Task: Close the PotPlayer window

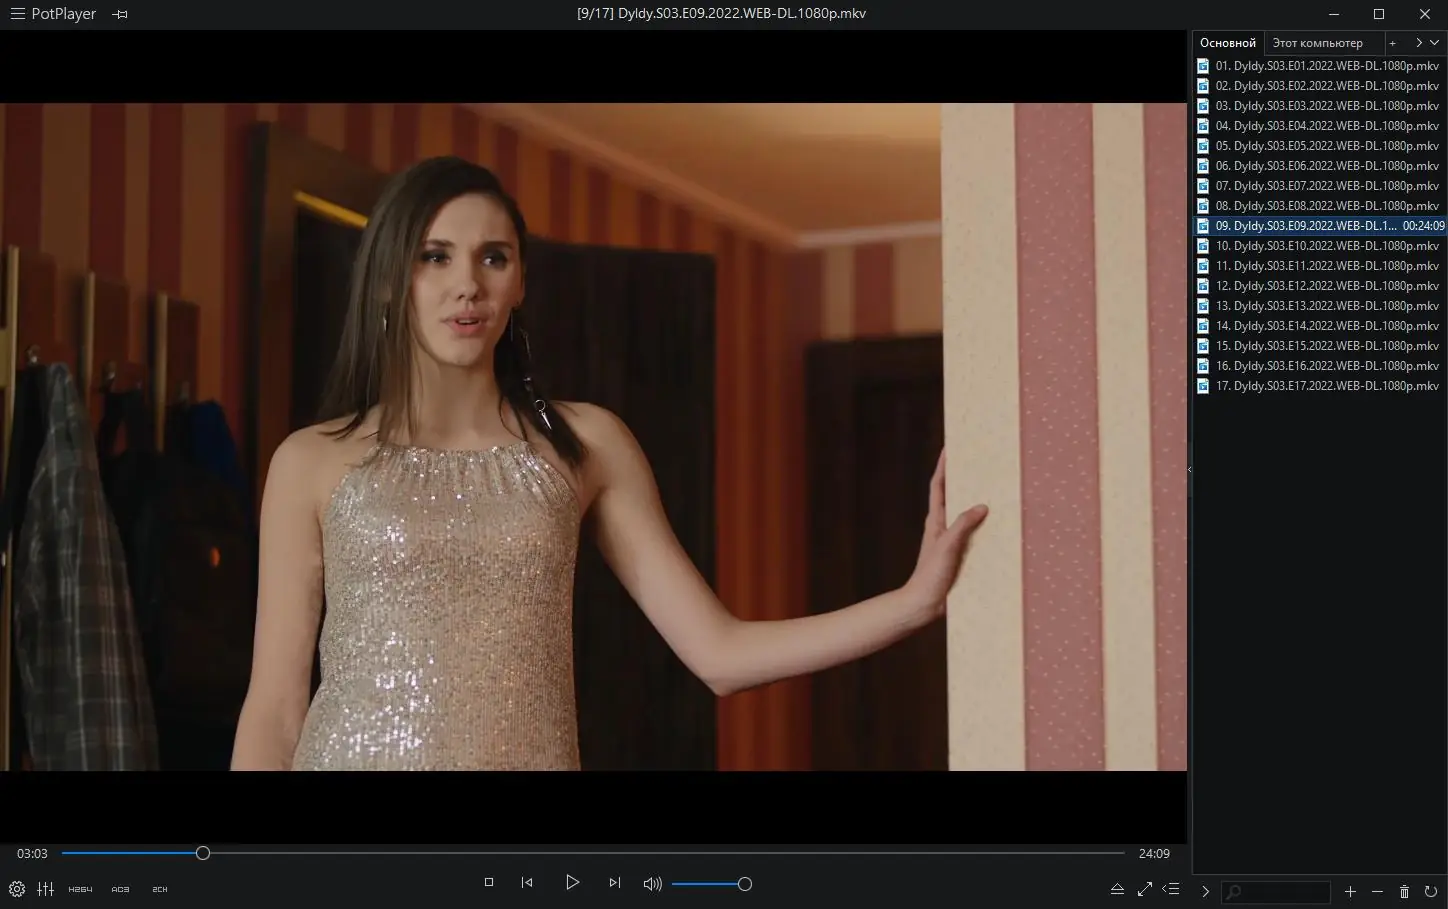Action: 1425,14
